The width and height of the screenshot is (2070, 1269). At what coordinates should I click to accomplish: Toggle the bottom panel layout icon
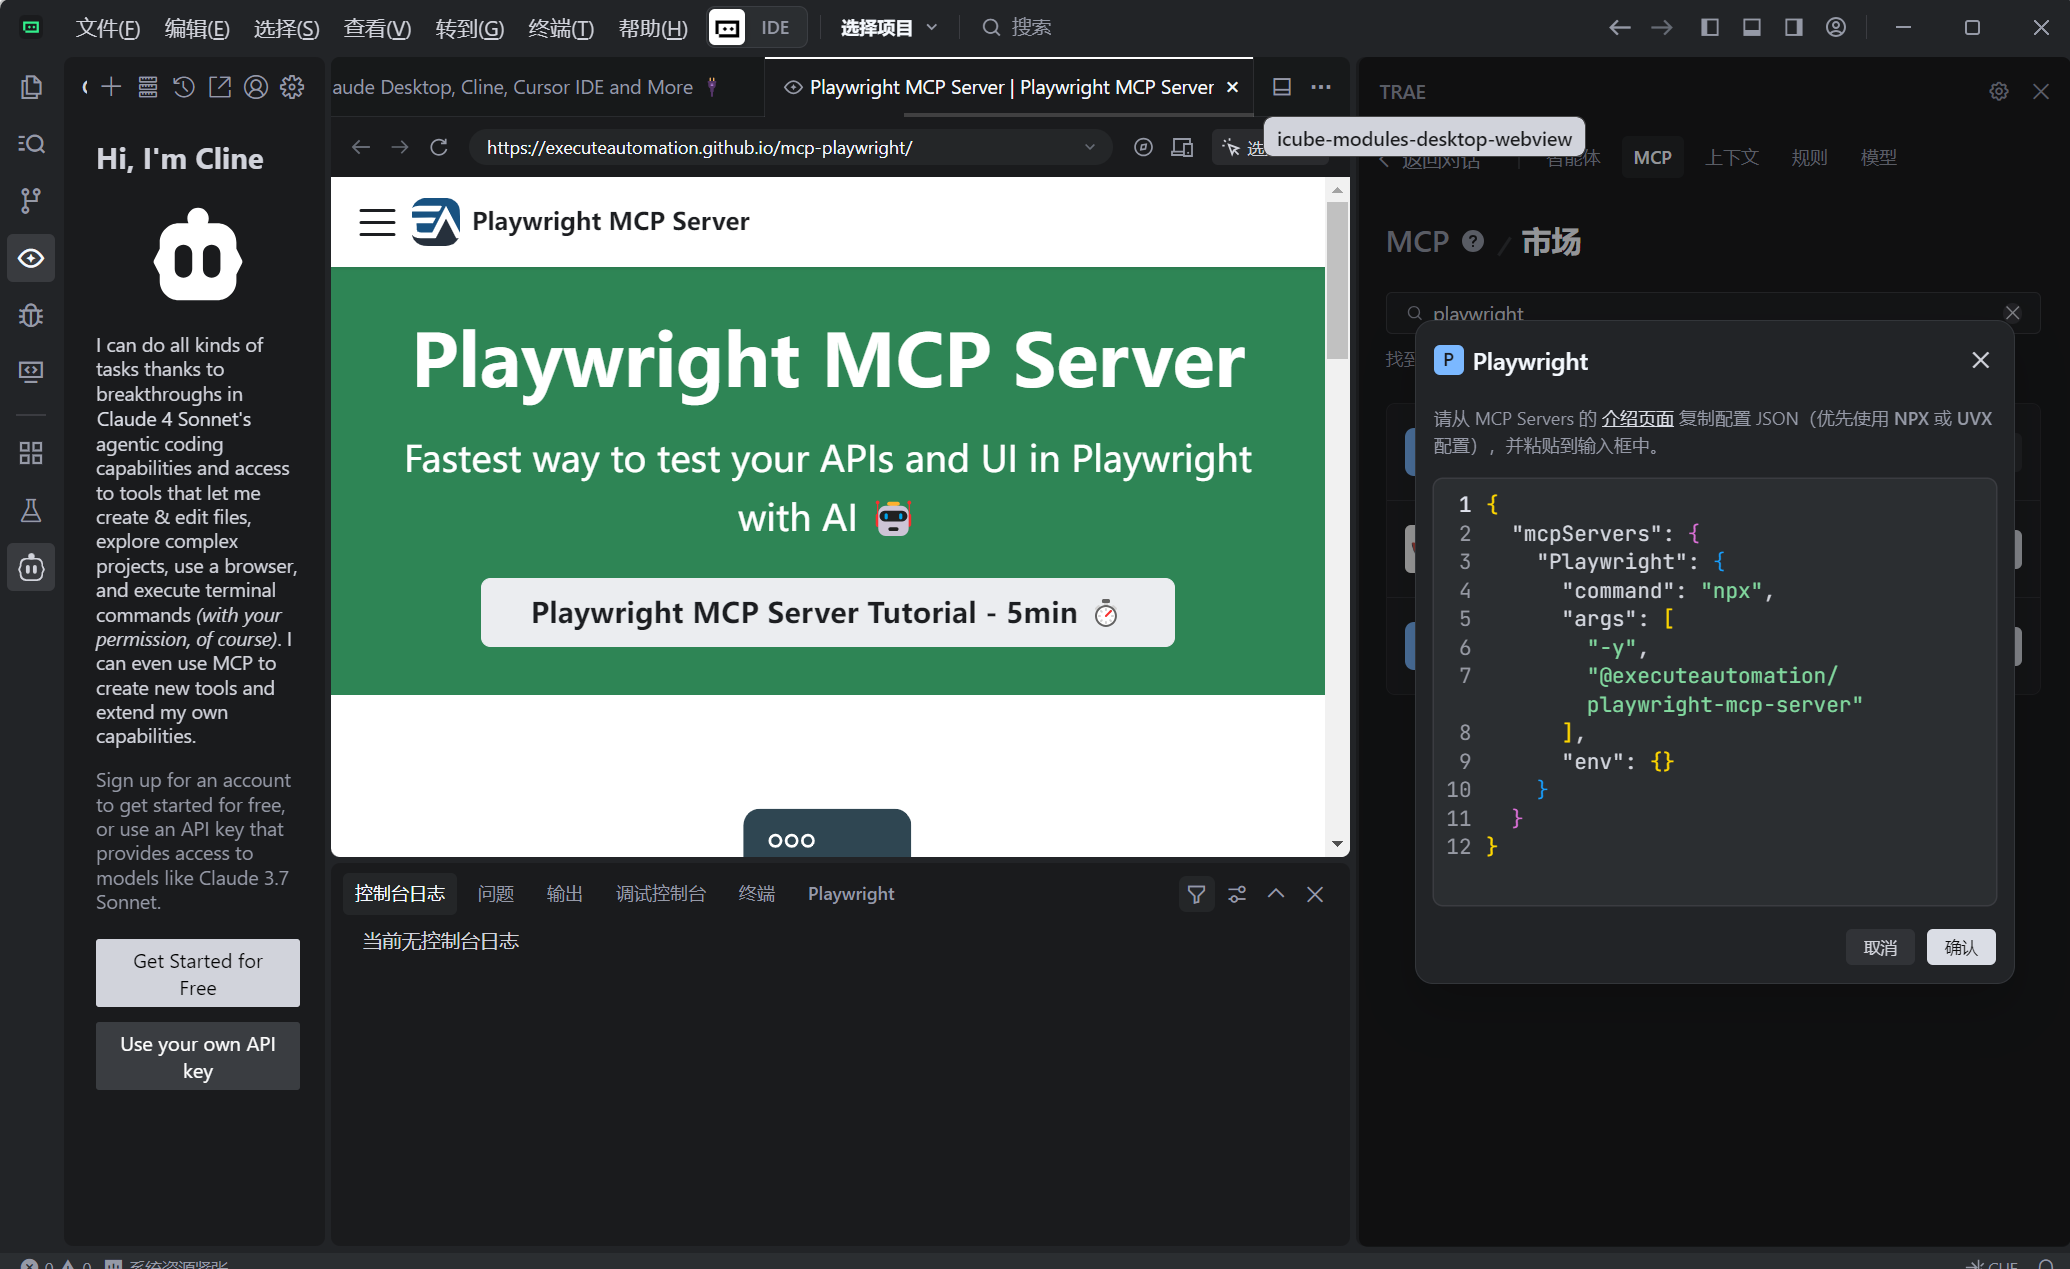(x=1752, y=28)
